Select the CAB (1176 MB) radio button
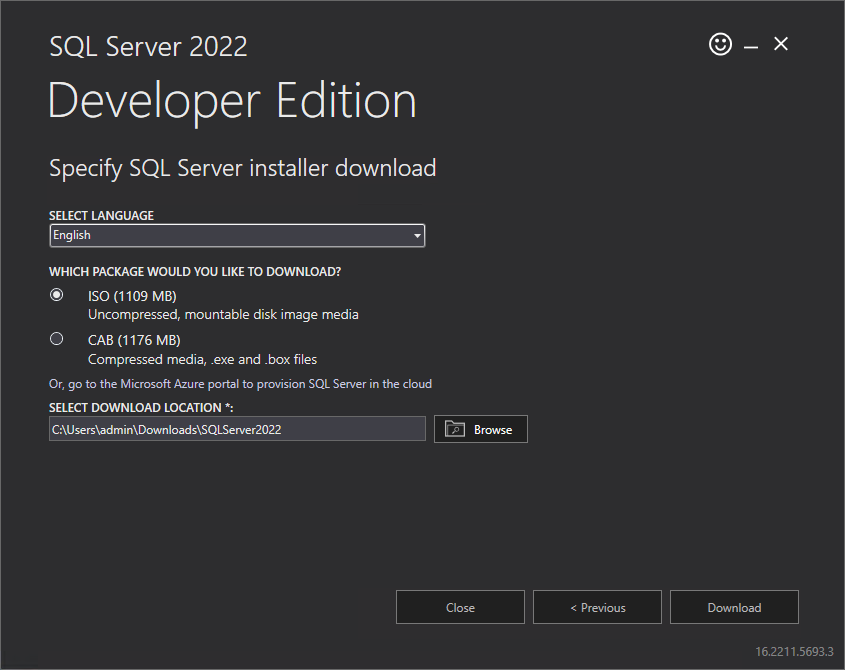This screenshot has width=845, height=670. coord(57,339)
